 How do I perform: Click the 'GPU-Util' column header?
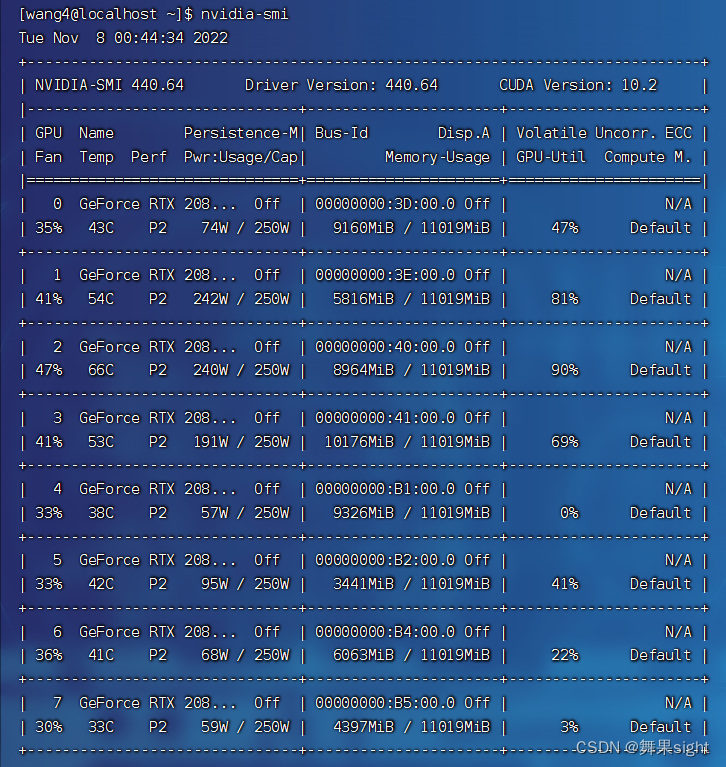(x=551, y=157)
